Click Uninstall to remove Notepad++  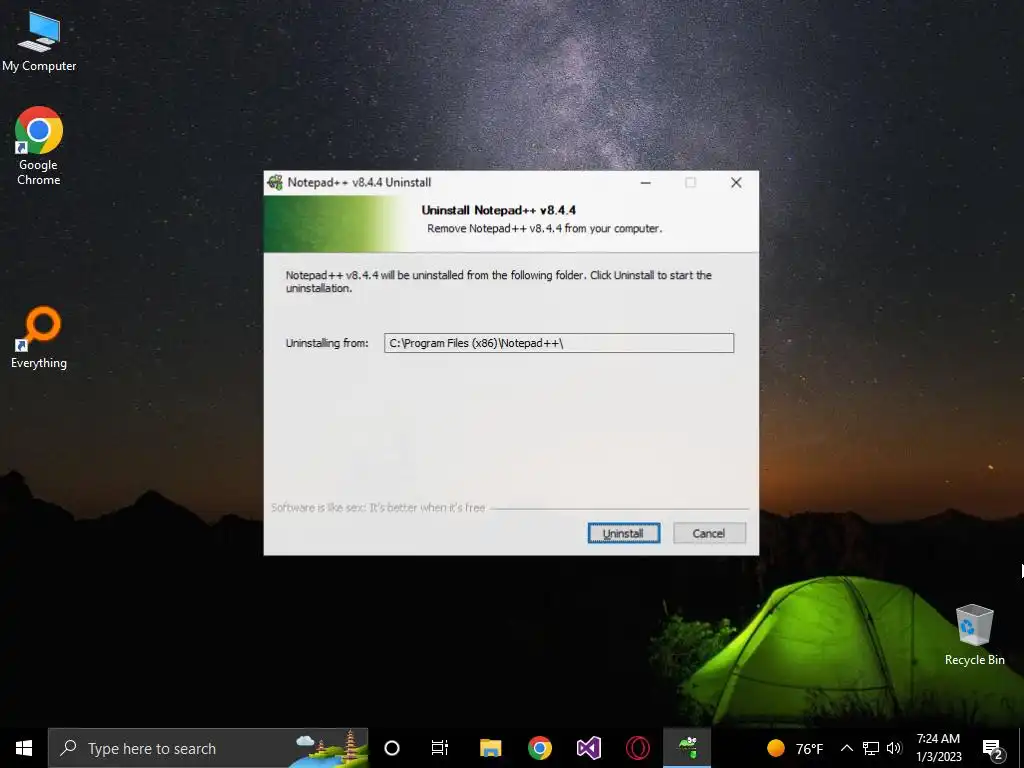tap(624, 533)
